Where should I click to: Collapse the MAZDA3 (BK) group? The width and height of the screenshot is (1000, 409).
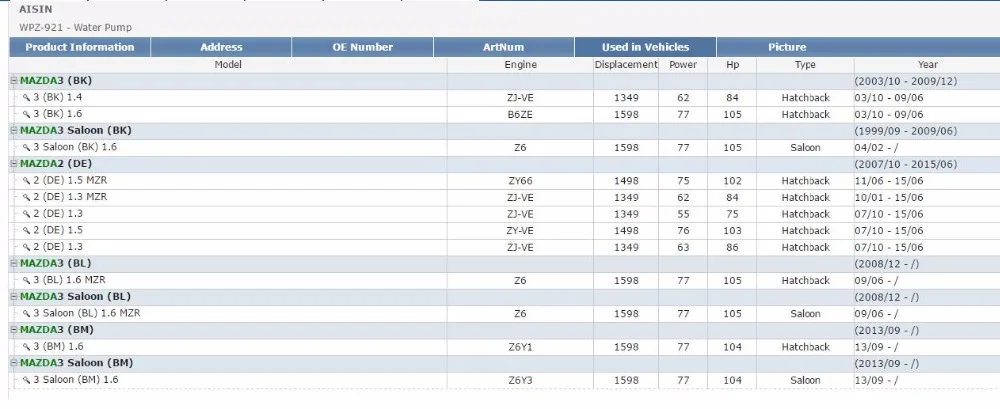click(14, 81)
